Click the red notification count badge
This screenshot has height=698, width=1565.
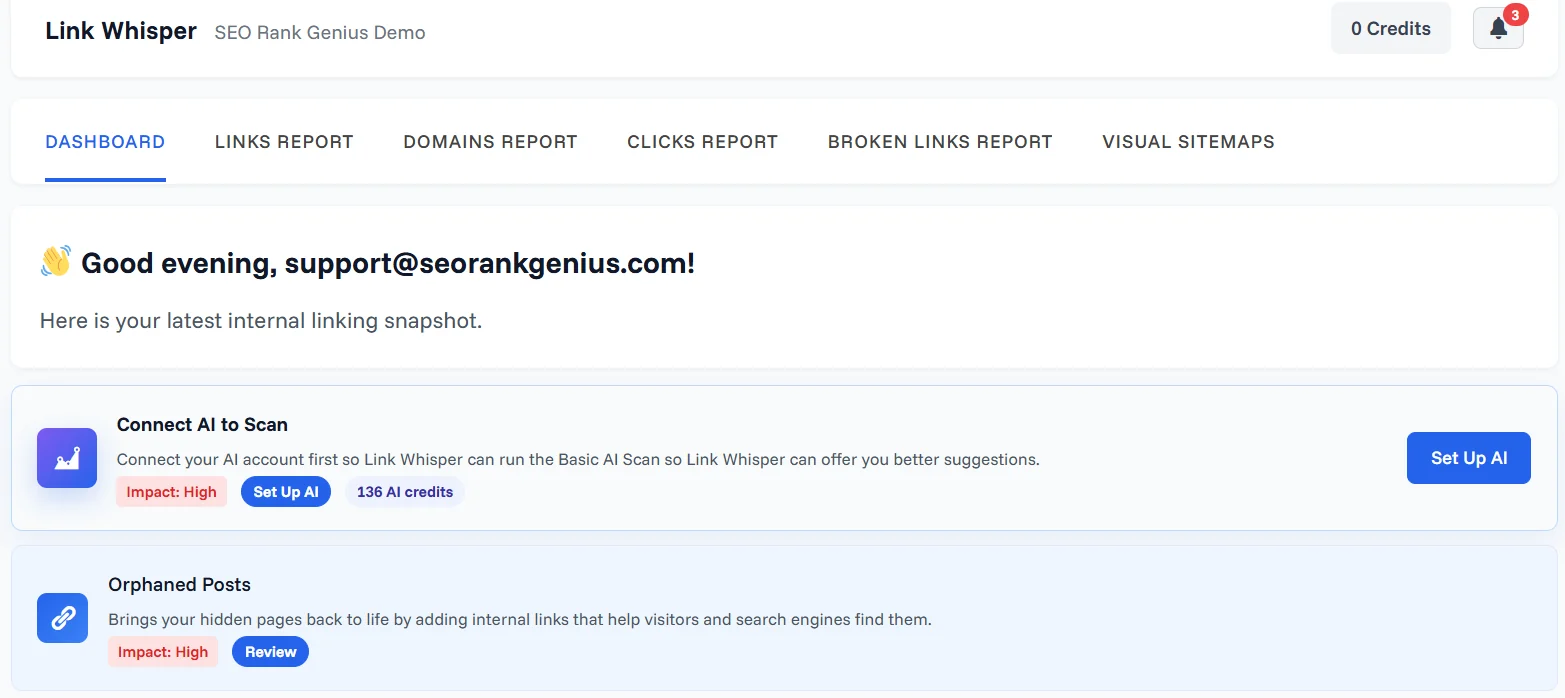[x=1515, y=15]
